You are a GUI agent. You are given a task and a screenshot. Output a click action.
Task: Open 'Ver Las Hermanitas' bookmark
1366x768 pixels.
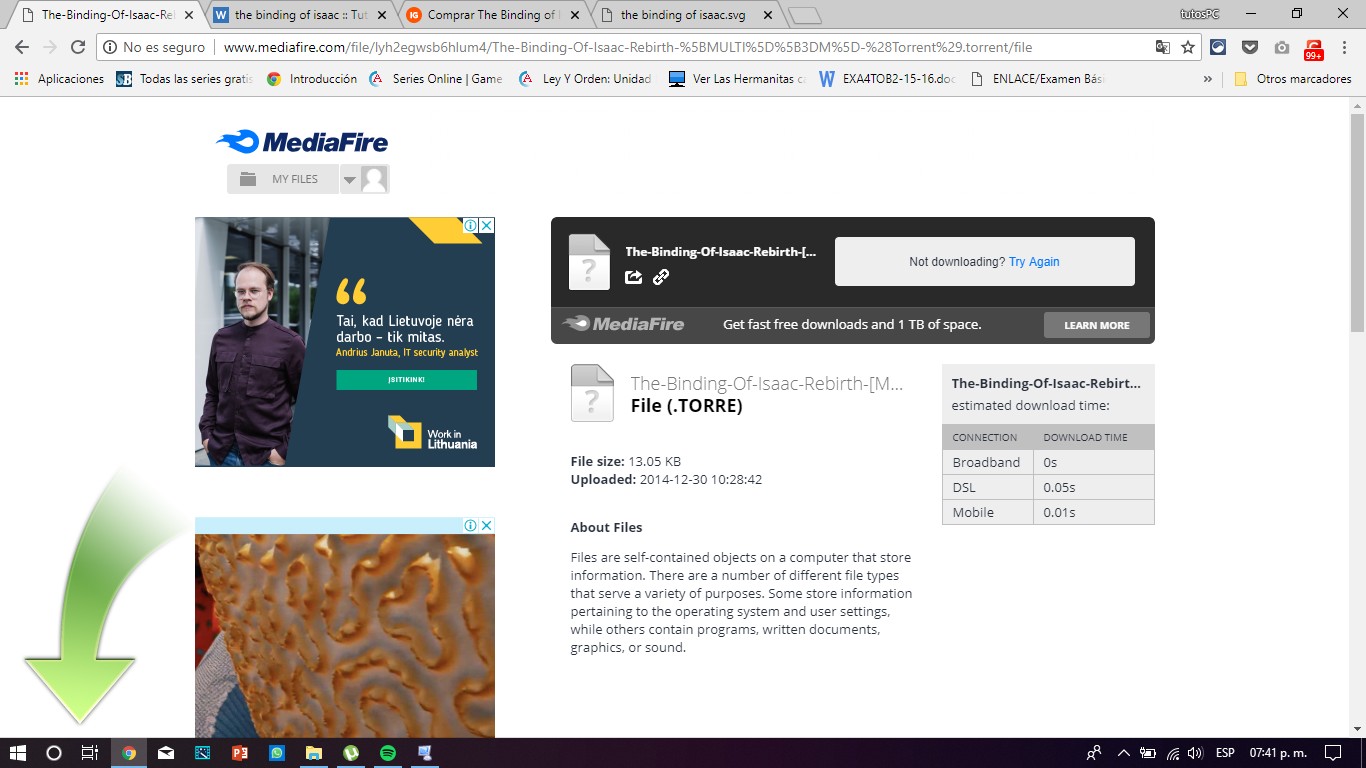tap(738, 79)
